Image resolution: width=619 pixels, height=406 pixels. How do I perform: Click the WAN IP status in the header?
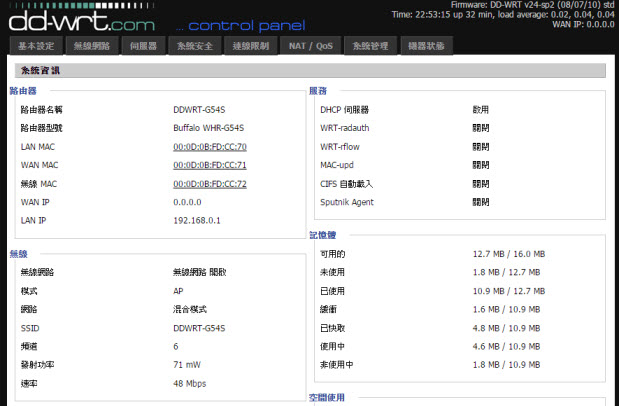point(583,24)
